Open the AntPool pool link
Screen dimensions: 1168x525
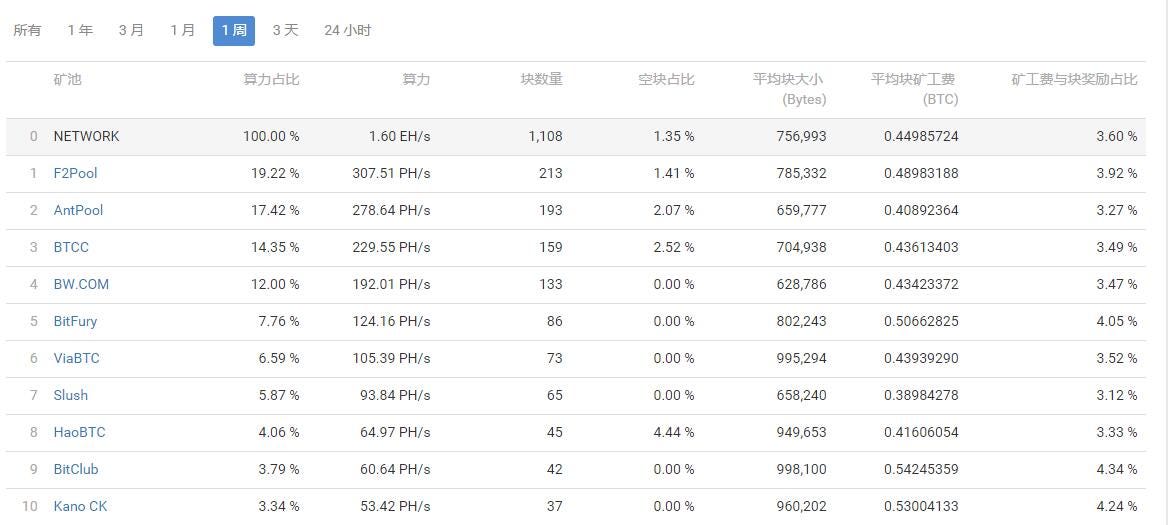78,211
